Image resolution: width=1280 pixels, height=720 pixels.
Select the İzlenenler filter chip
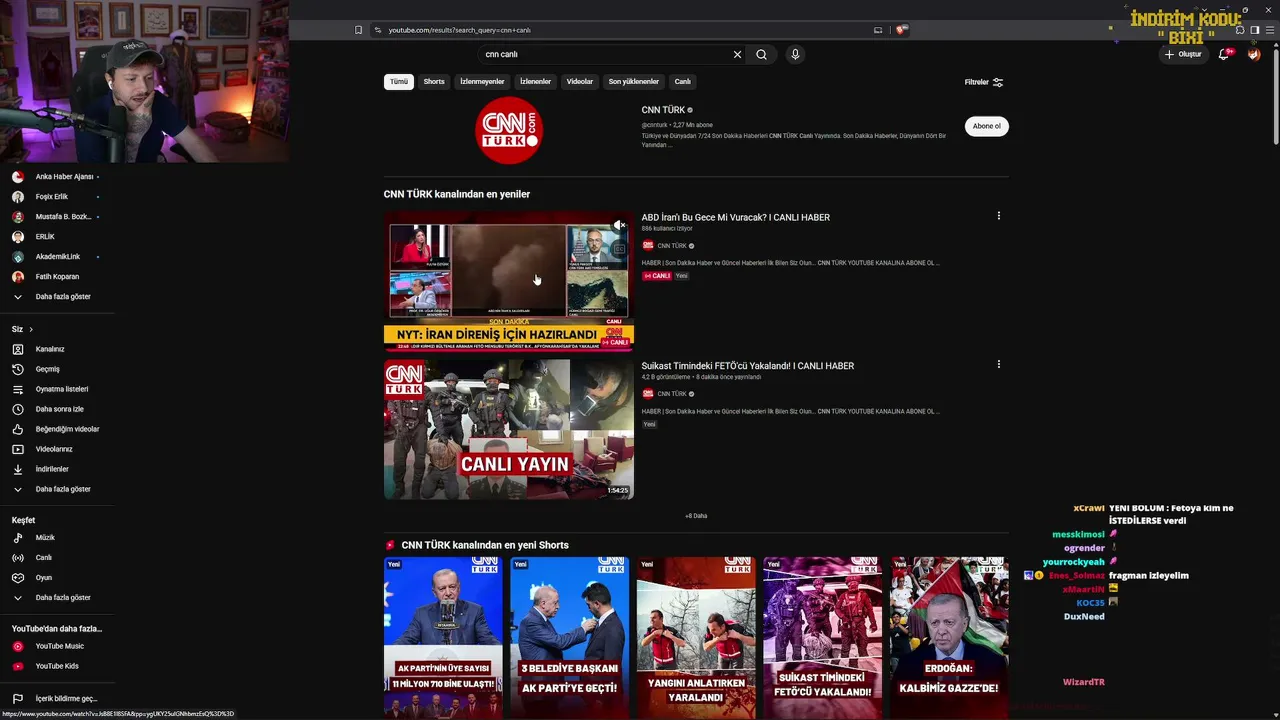pyautogui.click(x=535, y=82)
